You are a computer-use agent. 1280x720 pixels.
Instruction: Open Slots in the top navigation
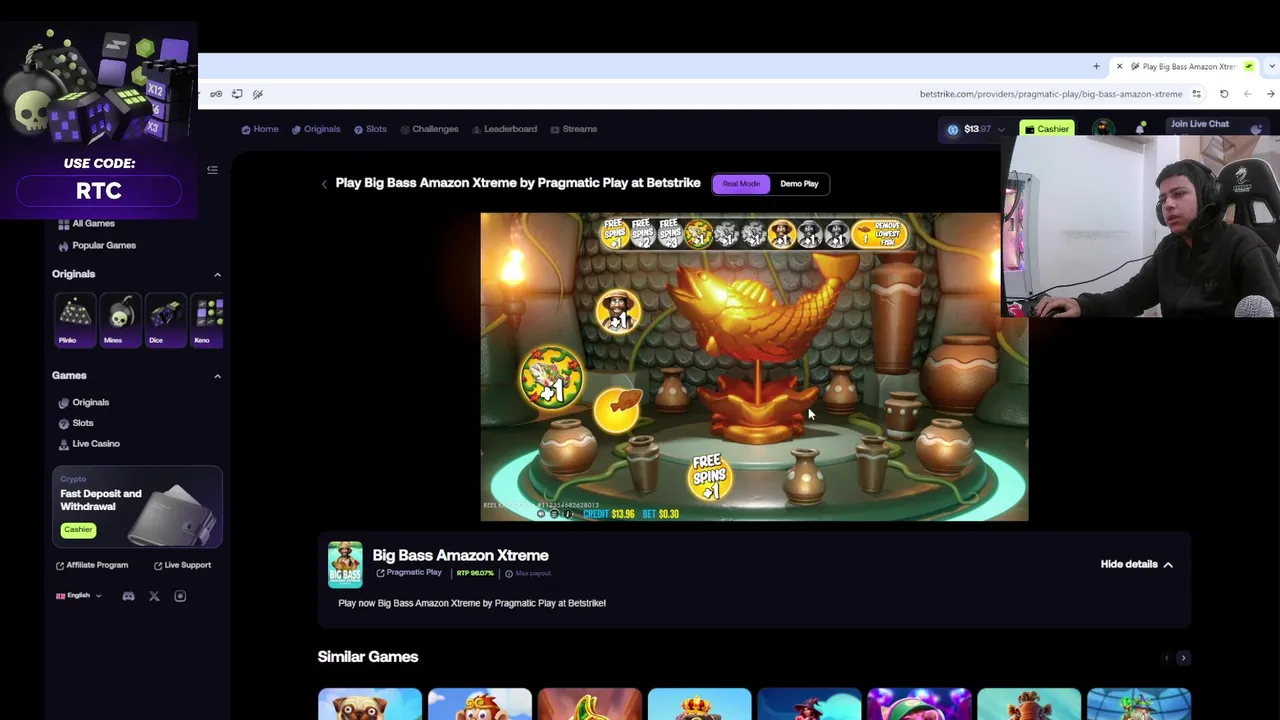pyautogui.click(x=370, y=129)
